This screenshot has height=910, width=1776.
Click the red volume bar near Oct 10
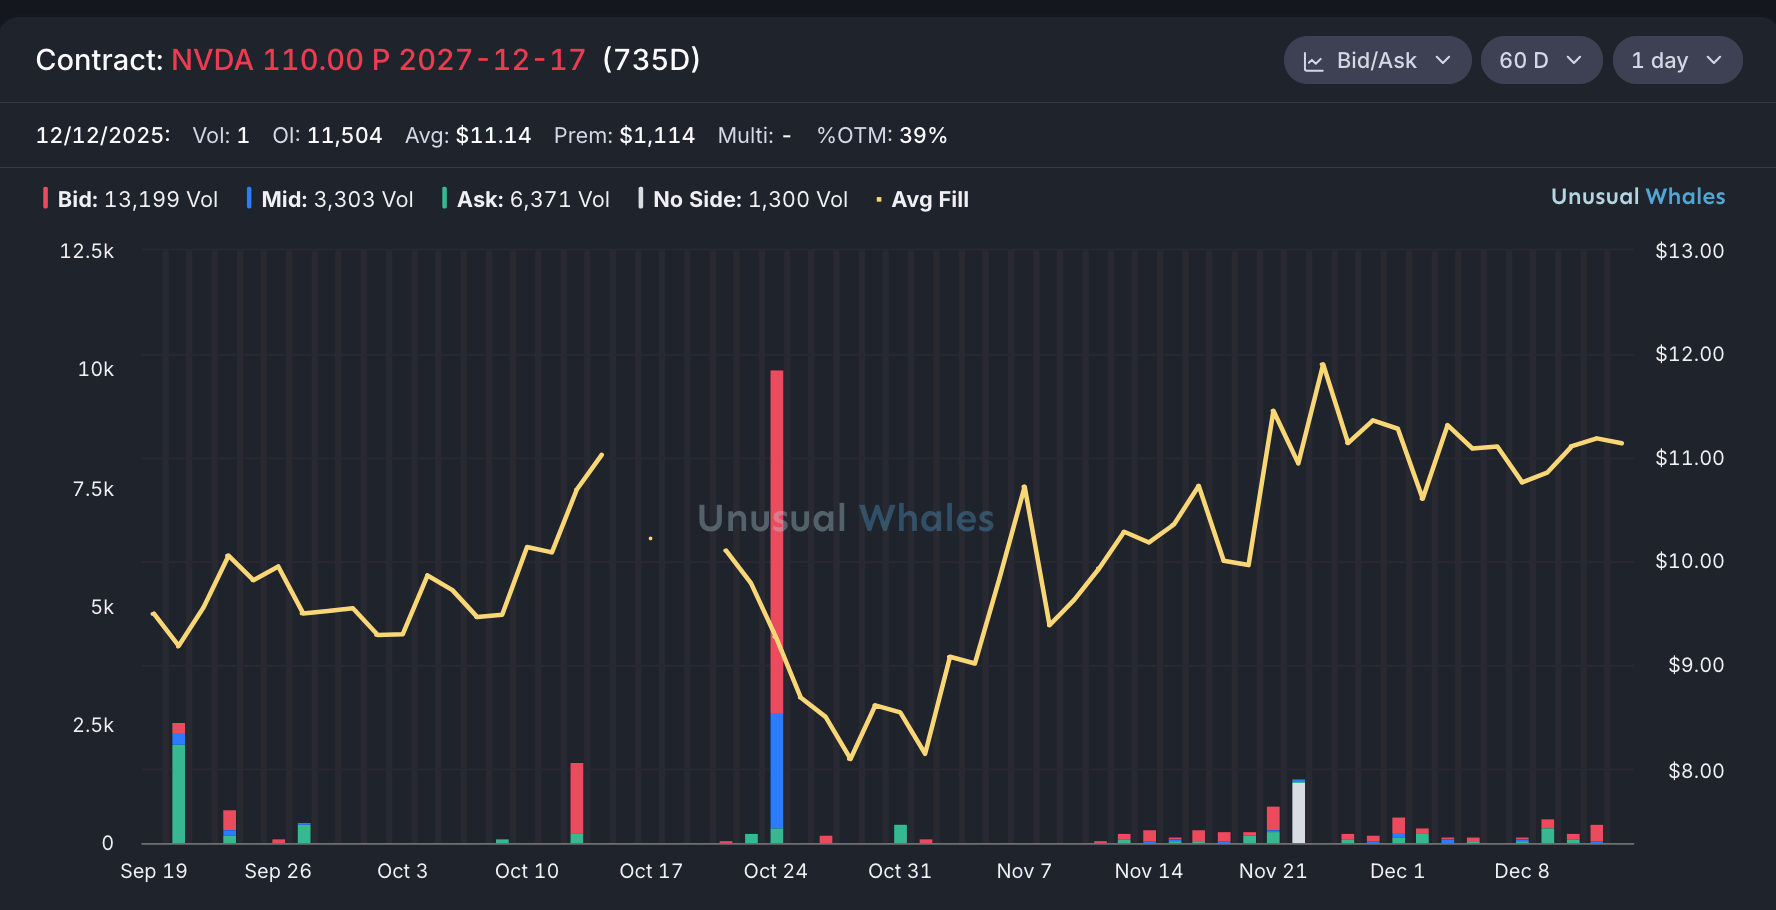tap(577, 797)
